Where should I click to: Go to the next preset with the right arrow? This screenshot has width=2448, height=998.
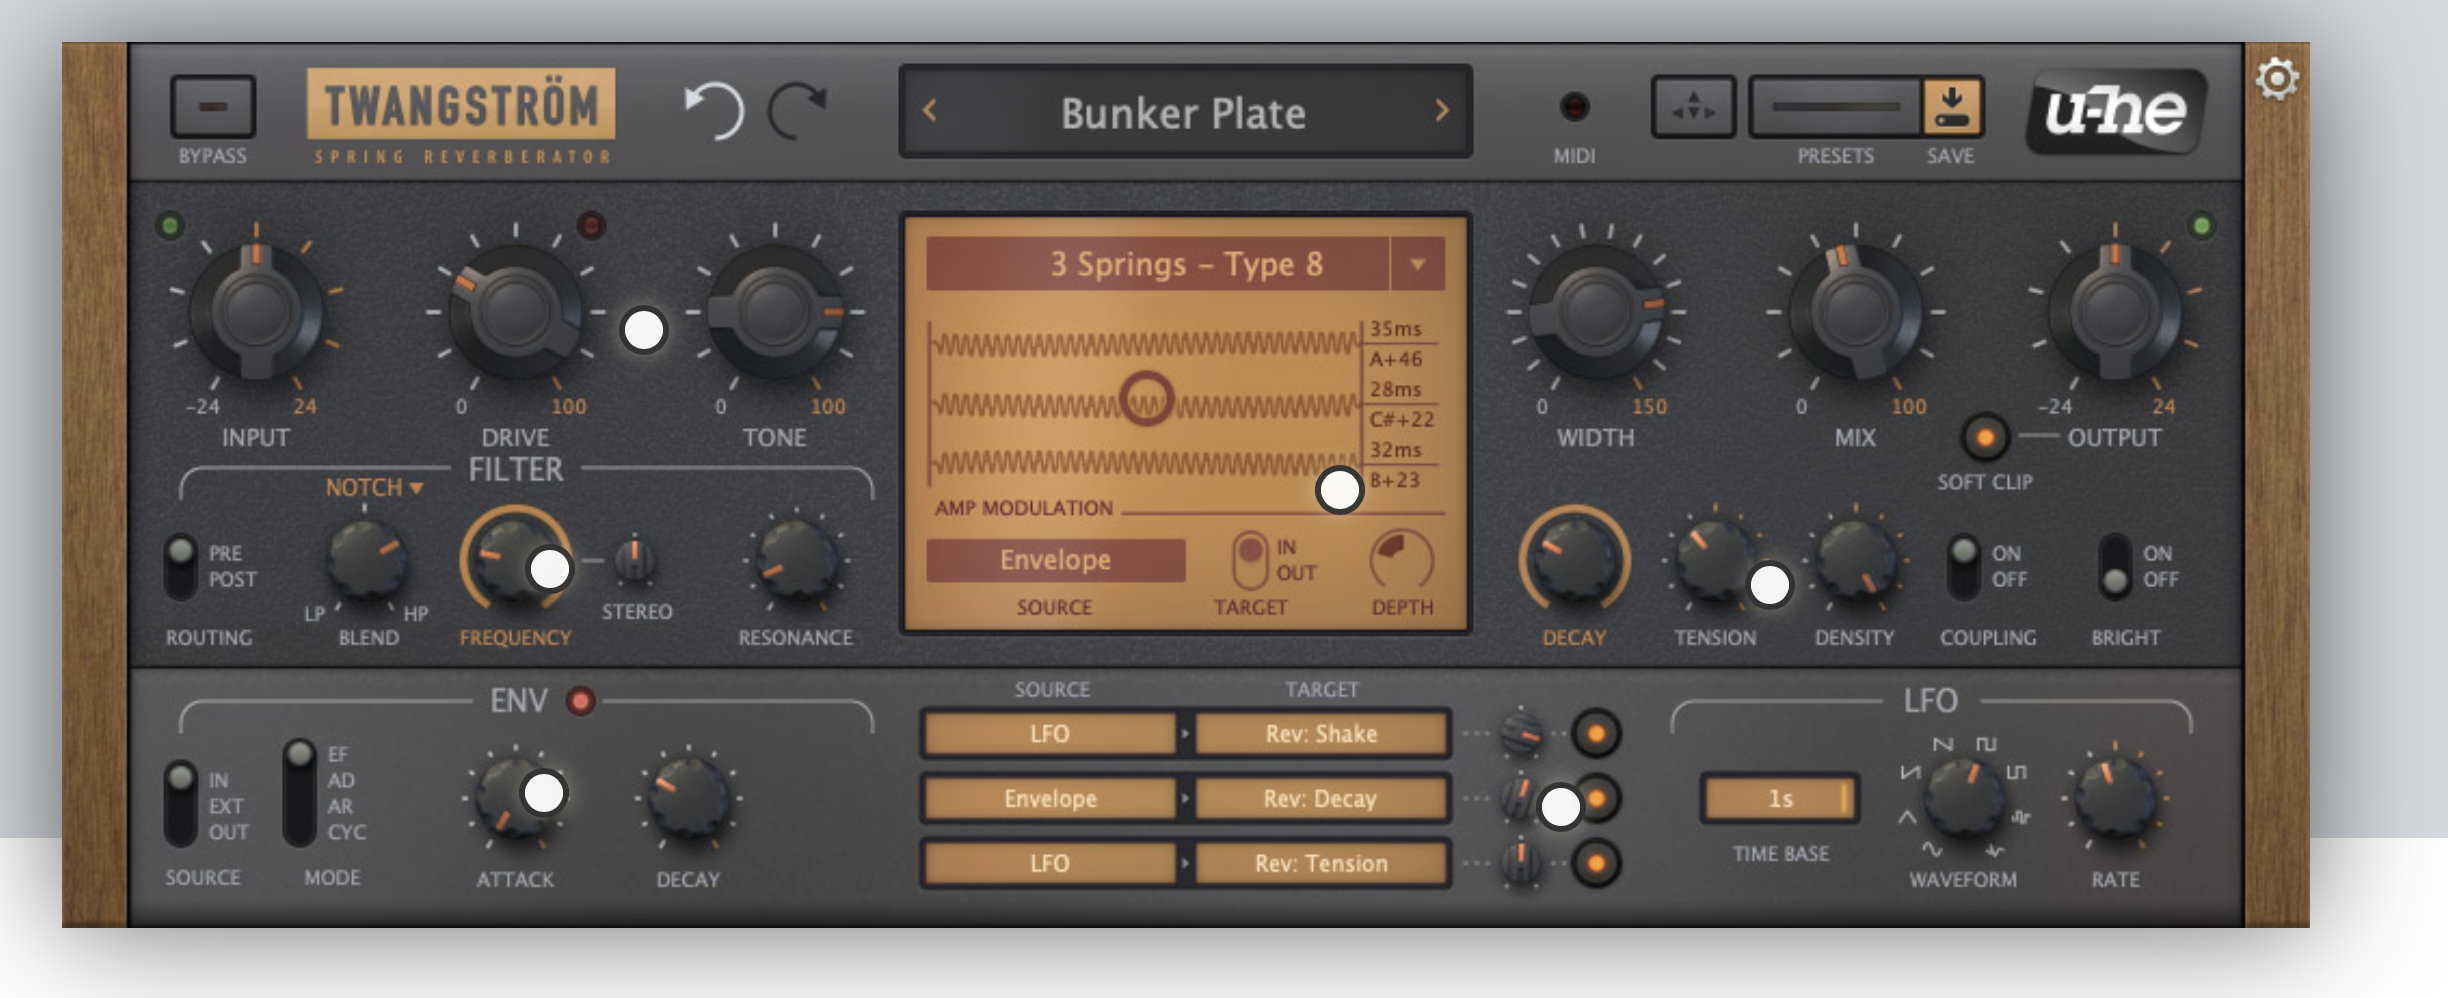click(1441, 110)
